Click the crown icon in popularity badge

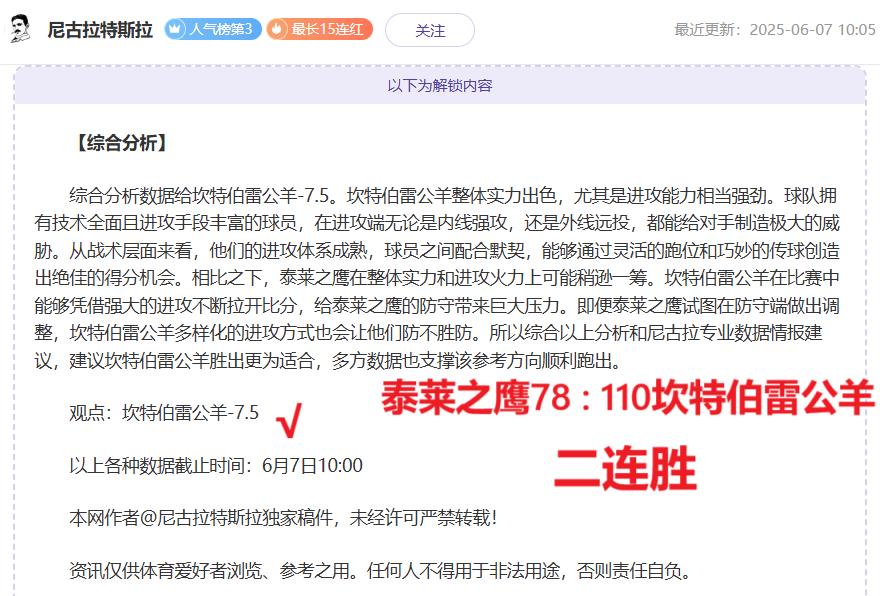[176, 29]
